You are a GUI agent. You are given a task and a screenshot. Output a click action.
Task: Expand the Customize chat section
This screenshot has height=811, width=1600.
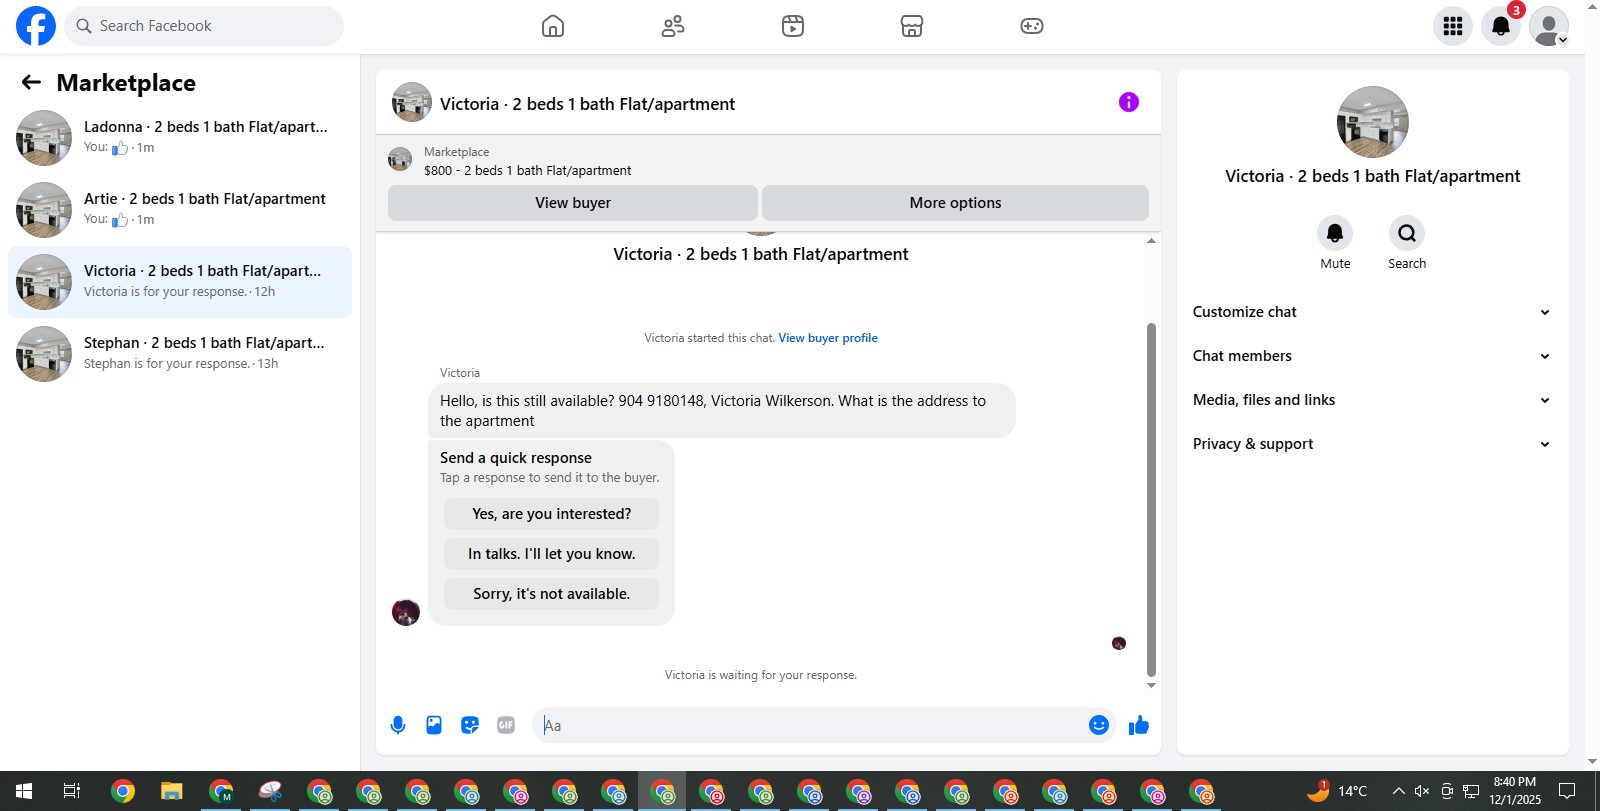(x=1372, y=312)
